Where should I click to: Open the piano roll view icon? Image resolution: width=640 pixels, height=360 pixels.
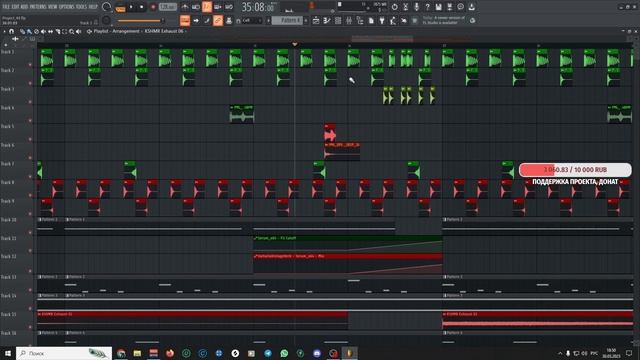coord(327,20)
